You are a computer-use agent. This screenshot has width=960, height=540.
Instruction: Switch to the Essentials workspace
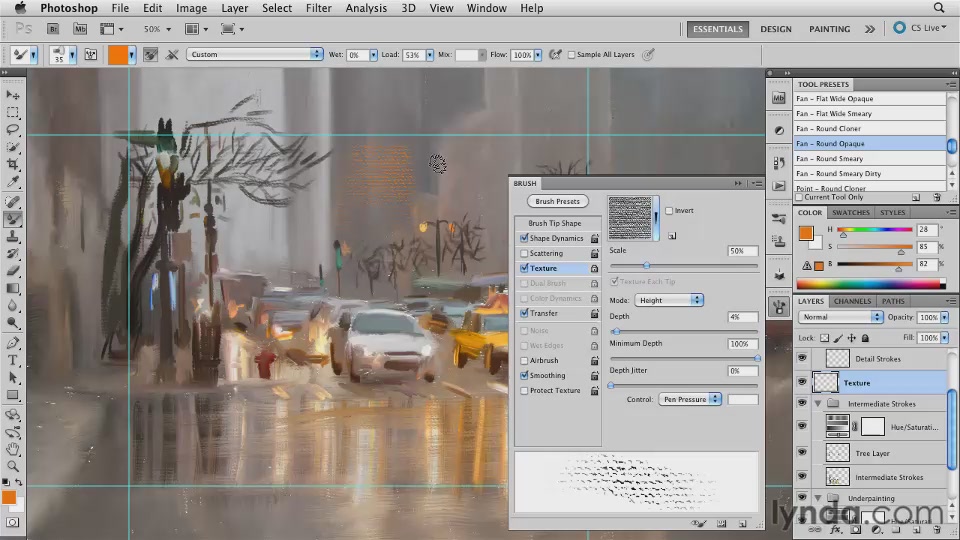click(x=718, y=29)
